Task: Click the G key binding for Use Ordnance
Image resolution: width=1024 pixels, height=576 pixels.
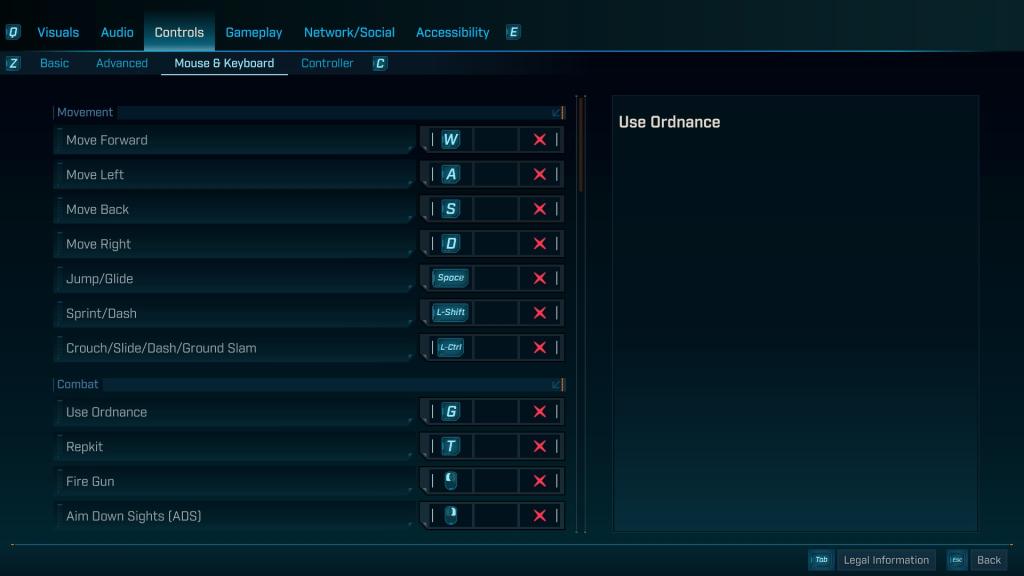Action: [450, 411]
